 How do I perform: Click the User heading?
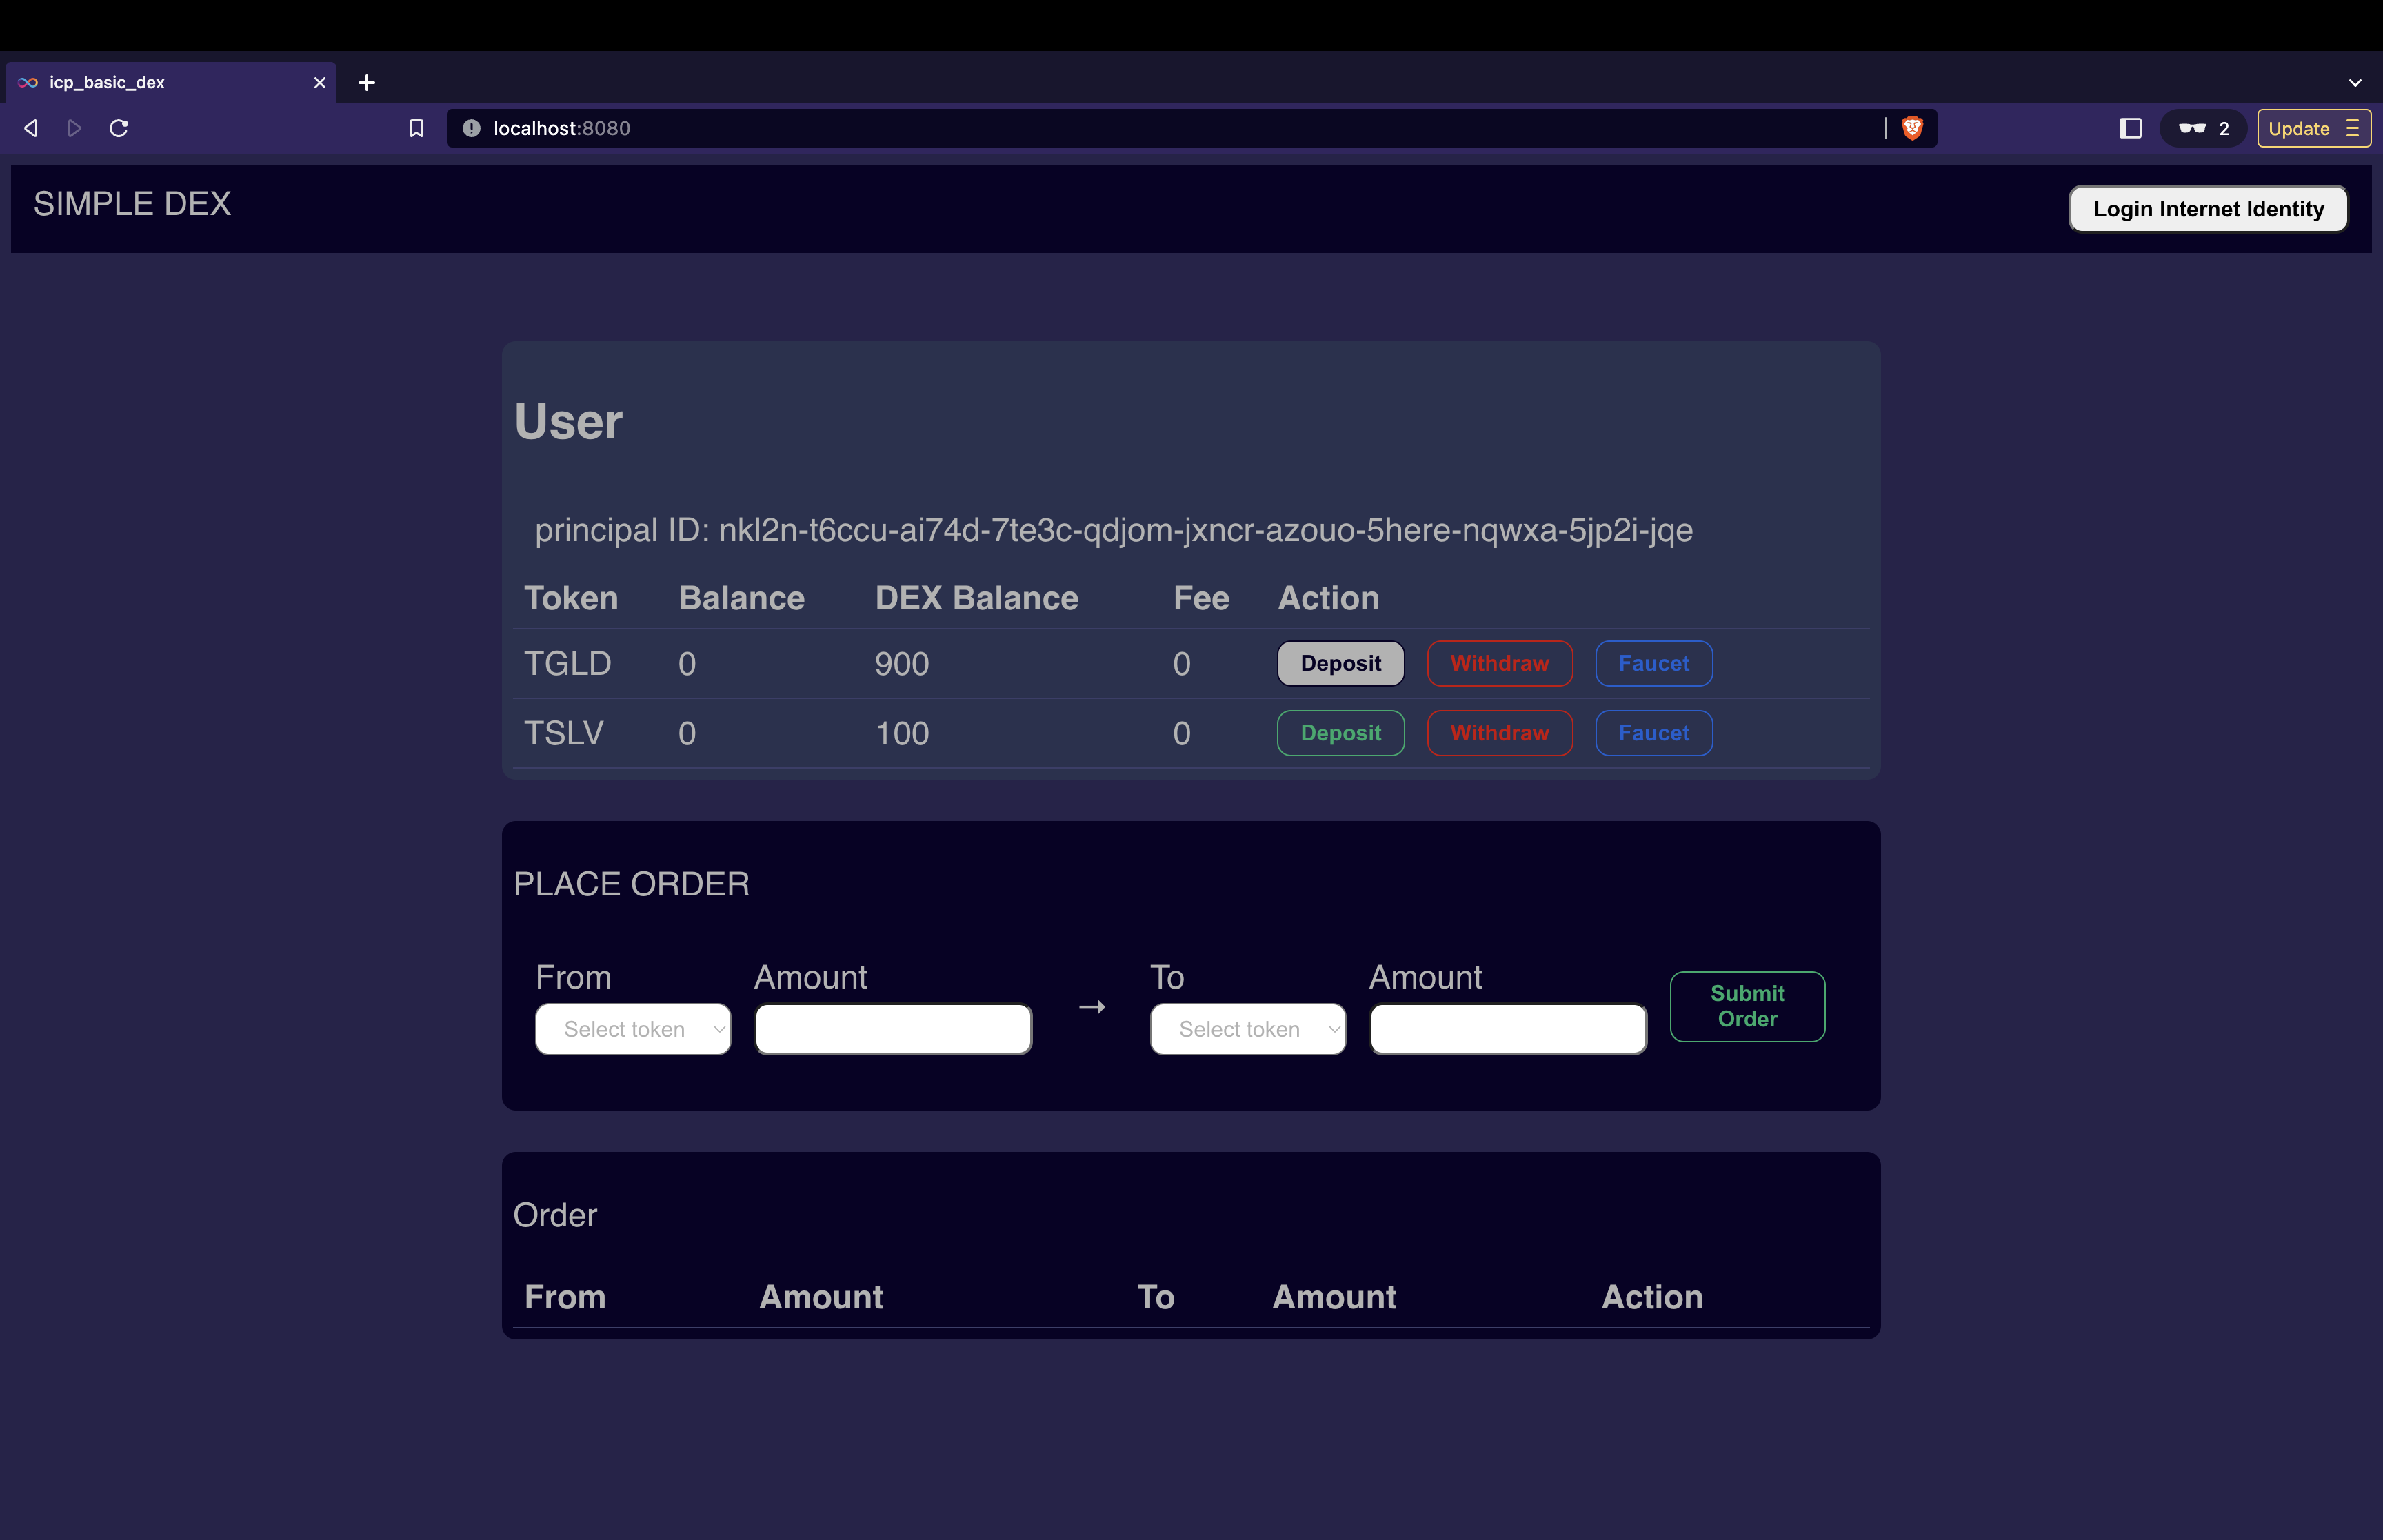click(x=568, y=421)
